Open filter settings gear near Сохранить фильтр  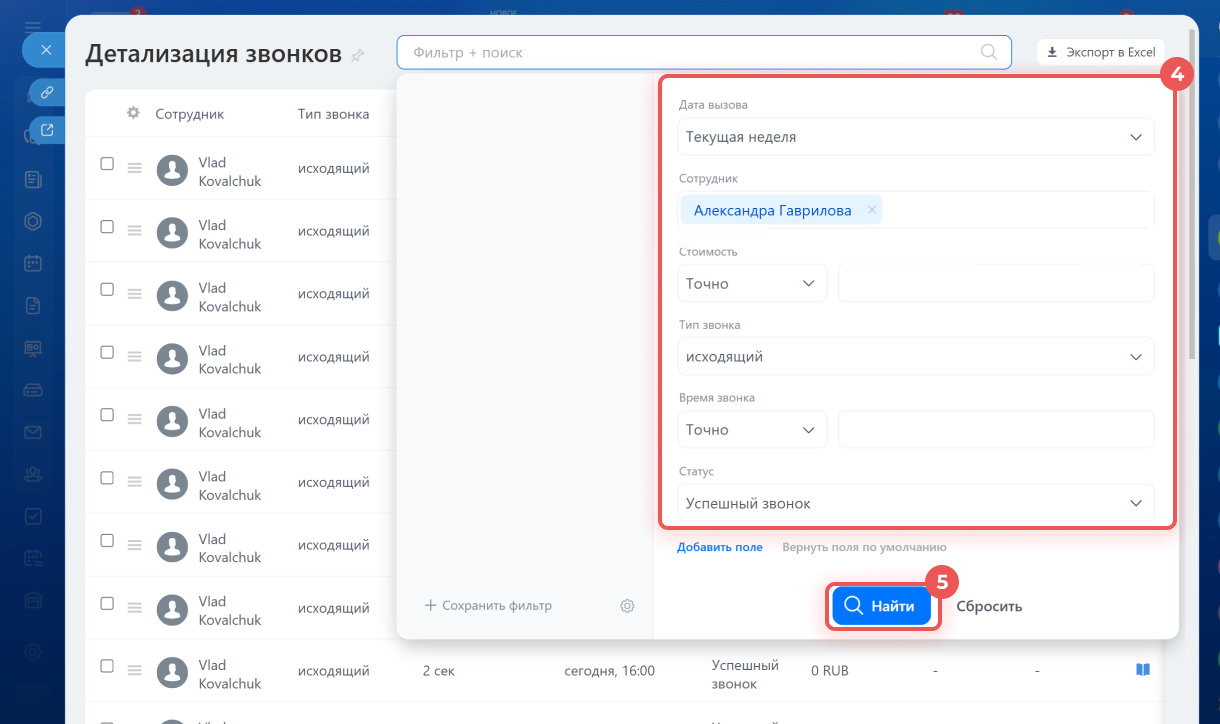tap(627, 605)
